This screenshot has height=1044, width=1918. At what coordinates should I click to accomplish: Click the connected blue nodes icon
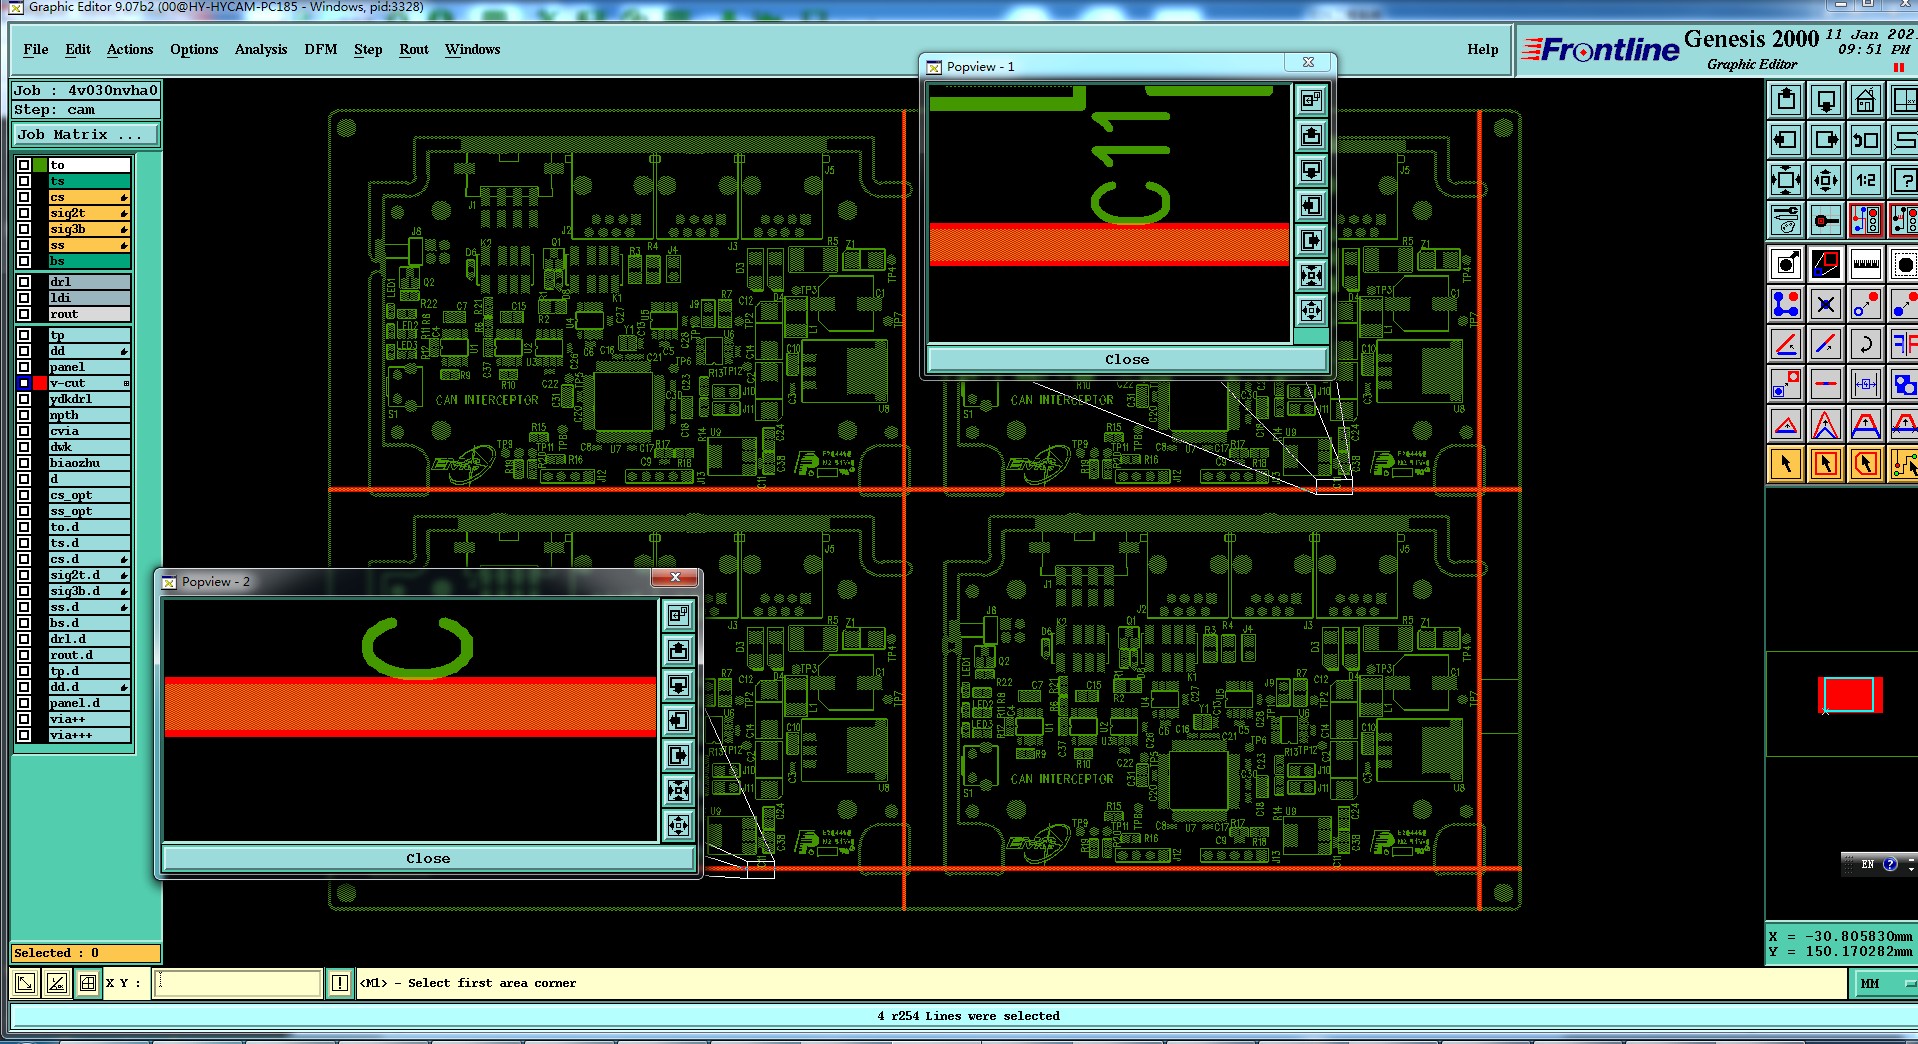point(1786,304)
